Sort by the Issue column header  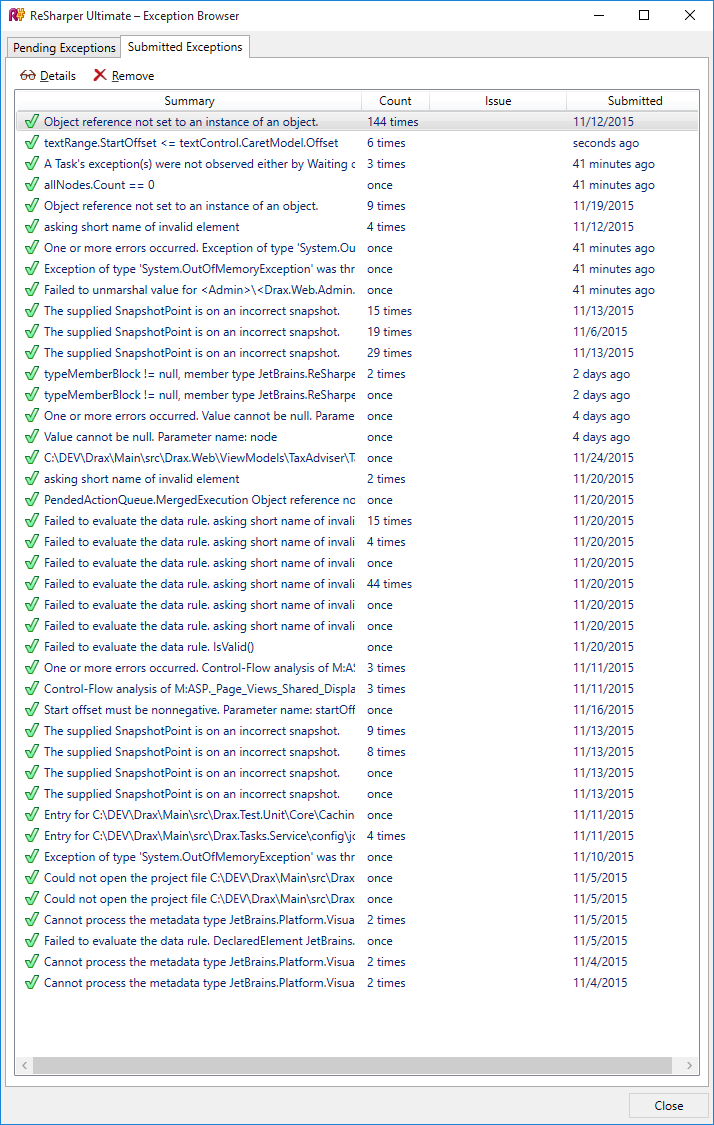click(498, 100)
